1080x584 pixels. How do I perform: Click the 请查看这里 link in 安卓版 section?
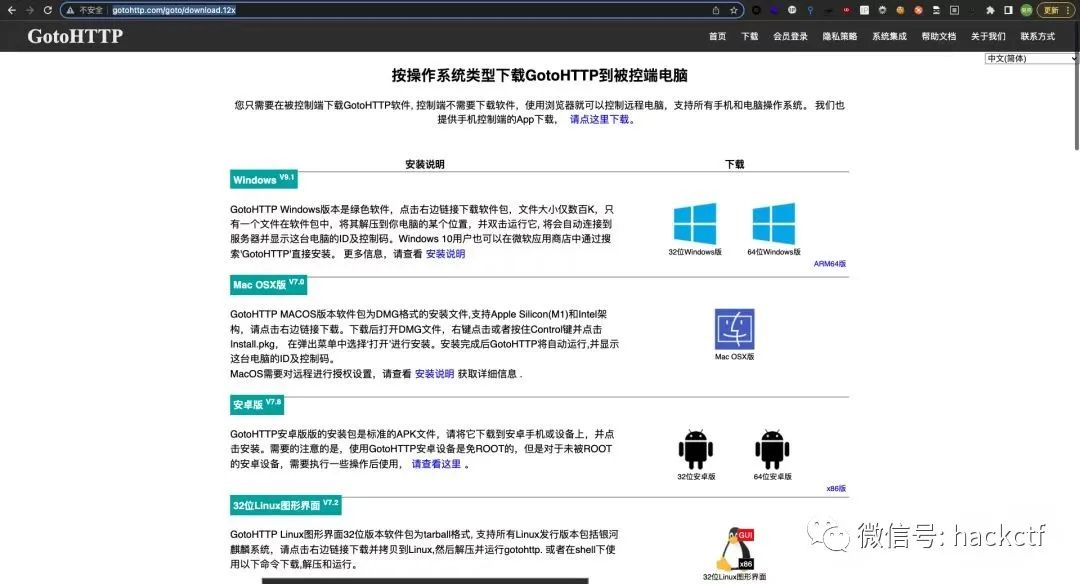[436, 463]
